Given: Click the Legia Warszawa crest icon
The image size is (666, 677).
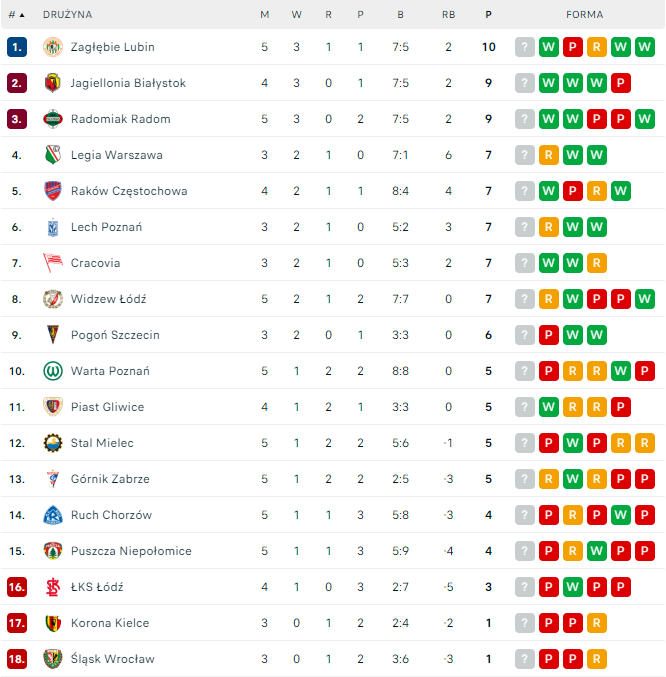Looking at the screenshot, I should [x=53, y=155].
